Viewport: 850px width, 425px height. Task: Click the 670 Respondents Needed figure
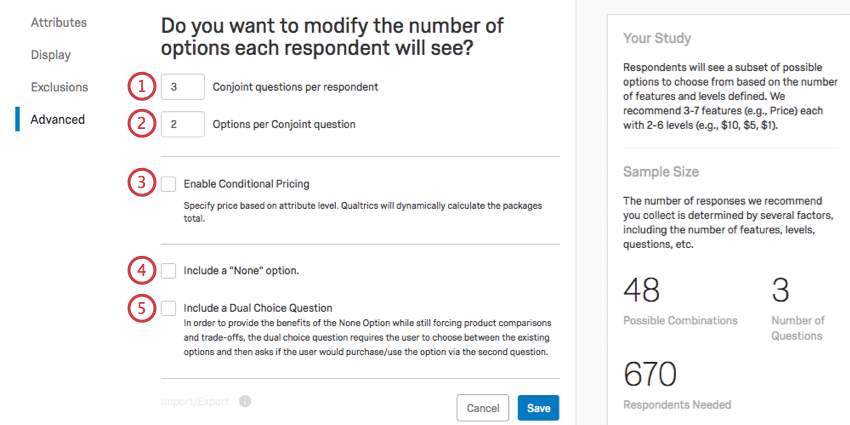click(650, 374)
